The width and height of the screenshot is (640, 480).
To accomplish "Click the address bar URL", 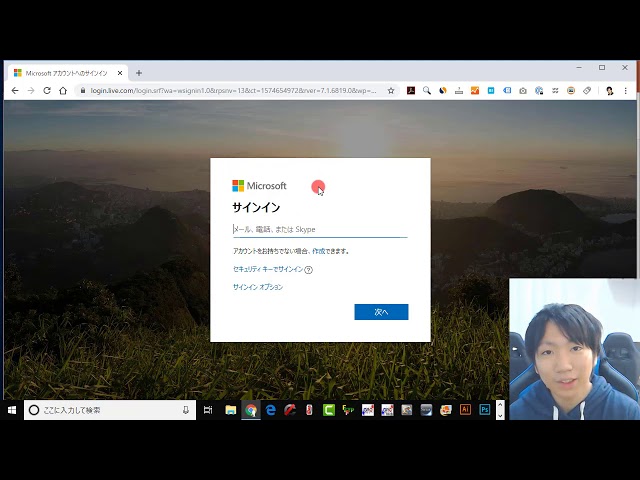I will (233, 91).
